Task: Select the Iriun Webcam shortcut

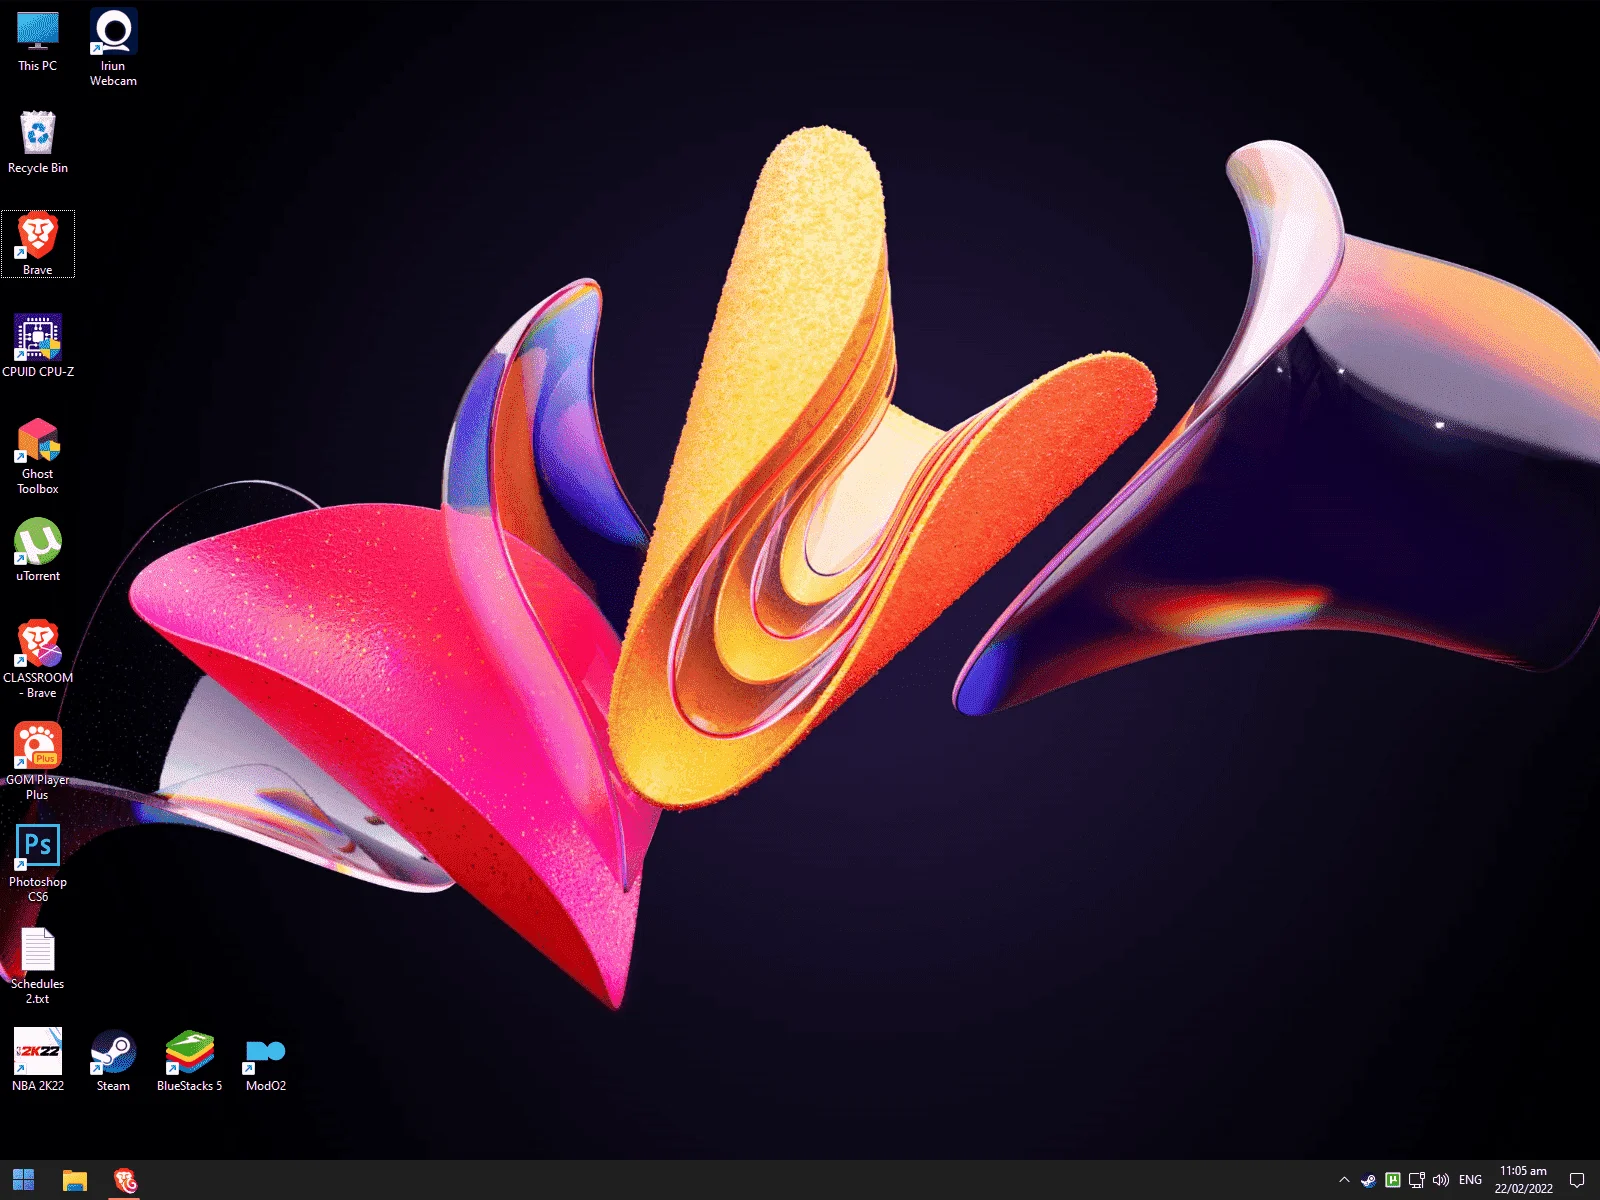Action: pyautogui.click(x=113, y=48)
